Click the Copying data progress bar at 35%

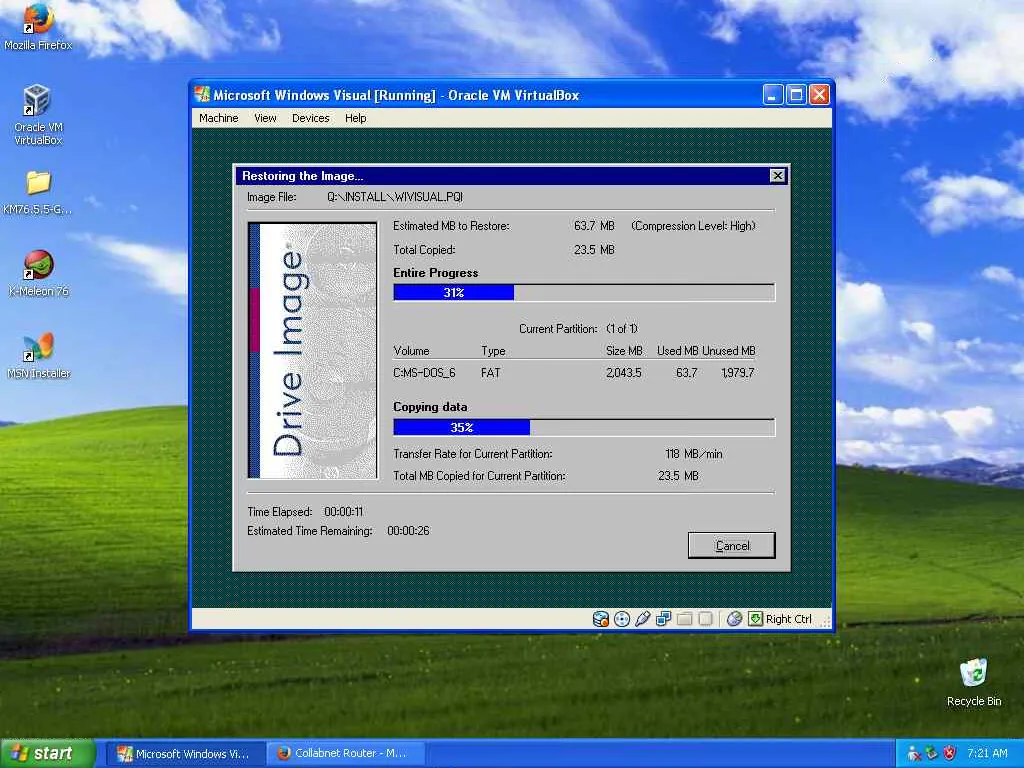click(x=584, y=428)
